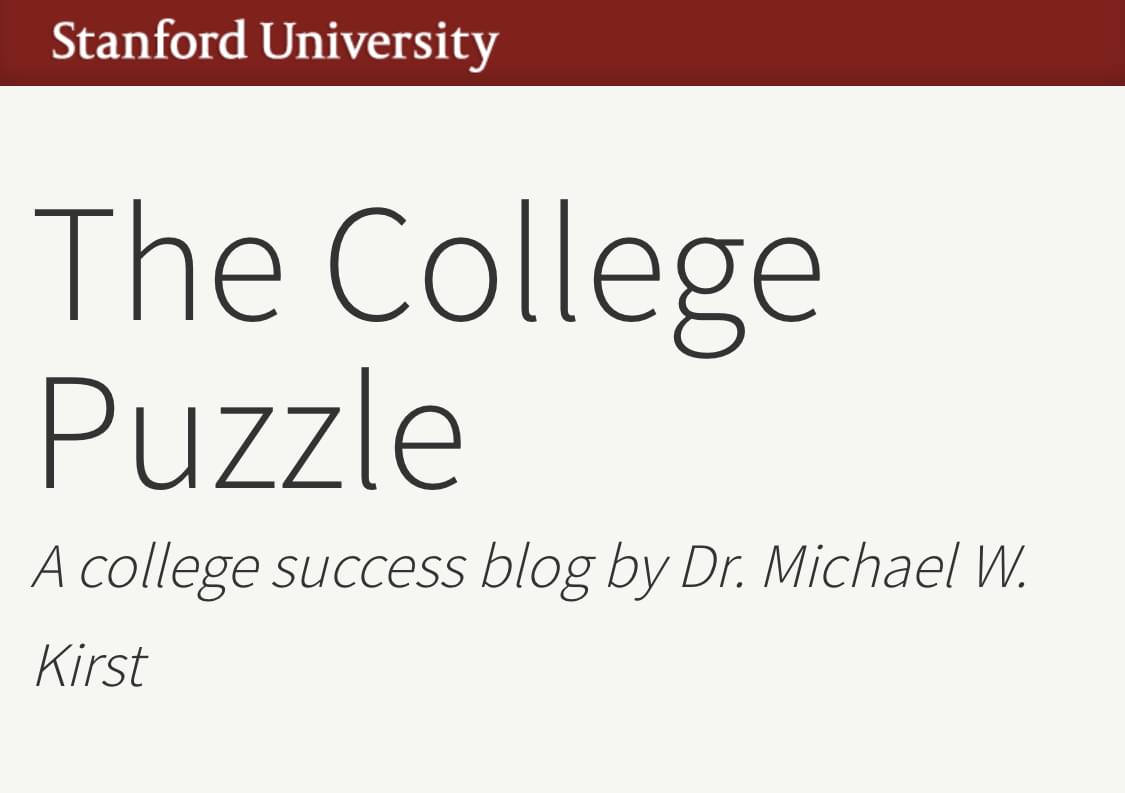Image resolution: width=1125 pixels, height=793 pixels.
Task: Click the name "Kirst" in the tagline
Action: tap(92, 666)
